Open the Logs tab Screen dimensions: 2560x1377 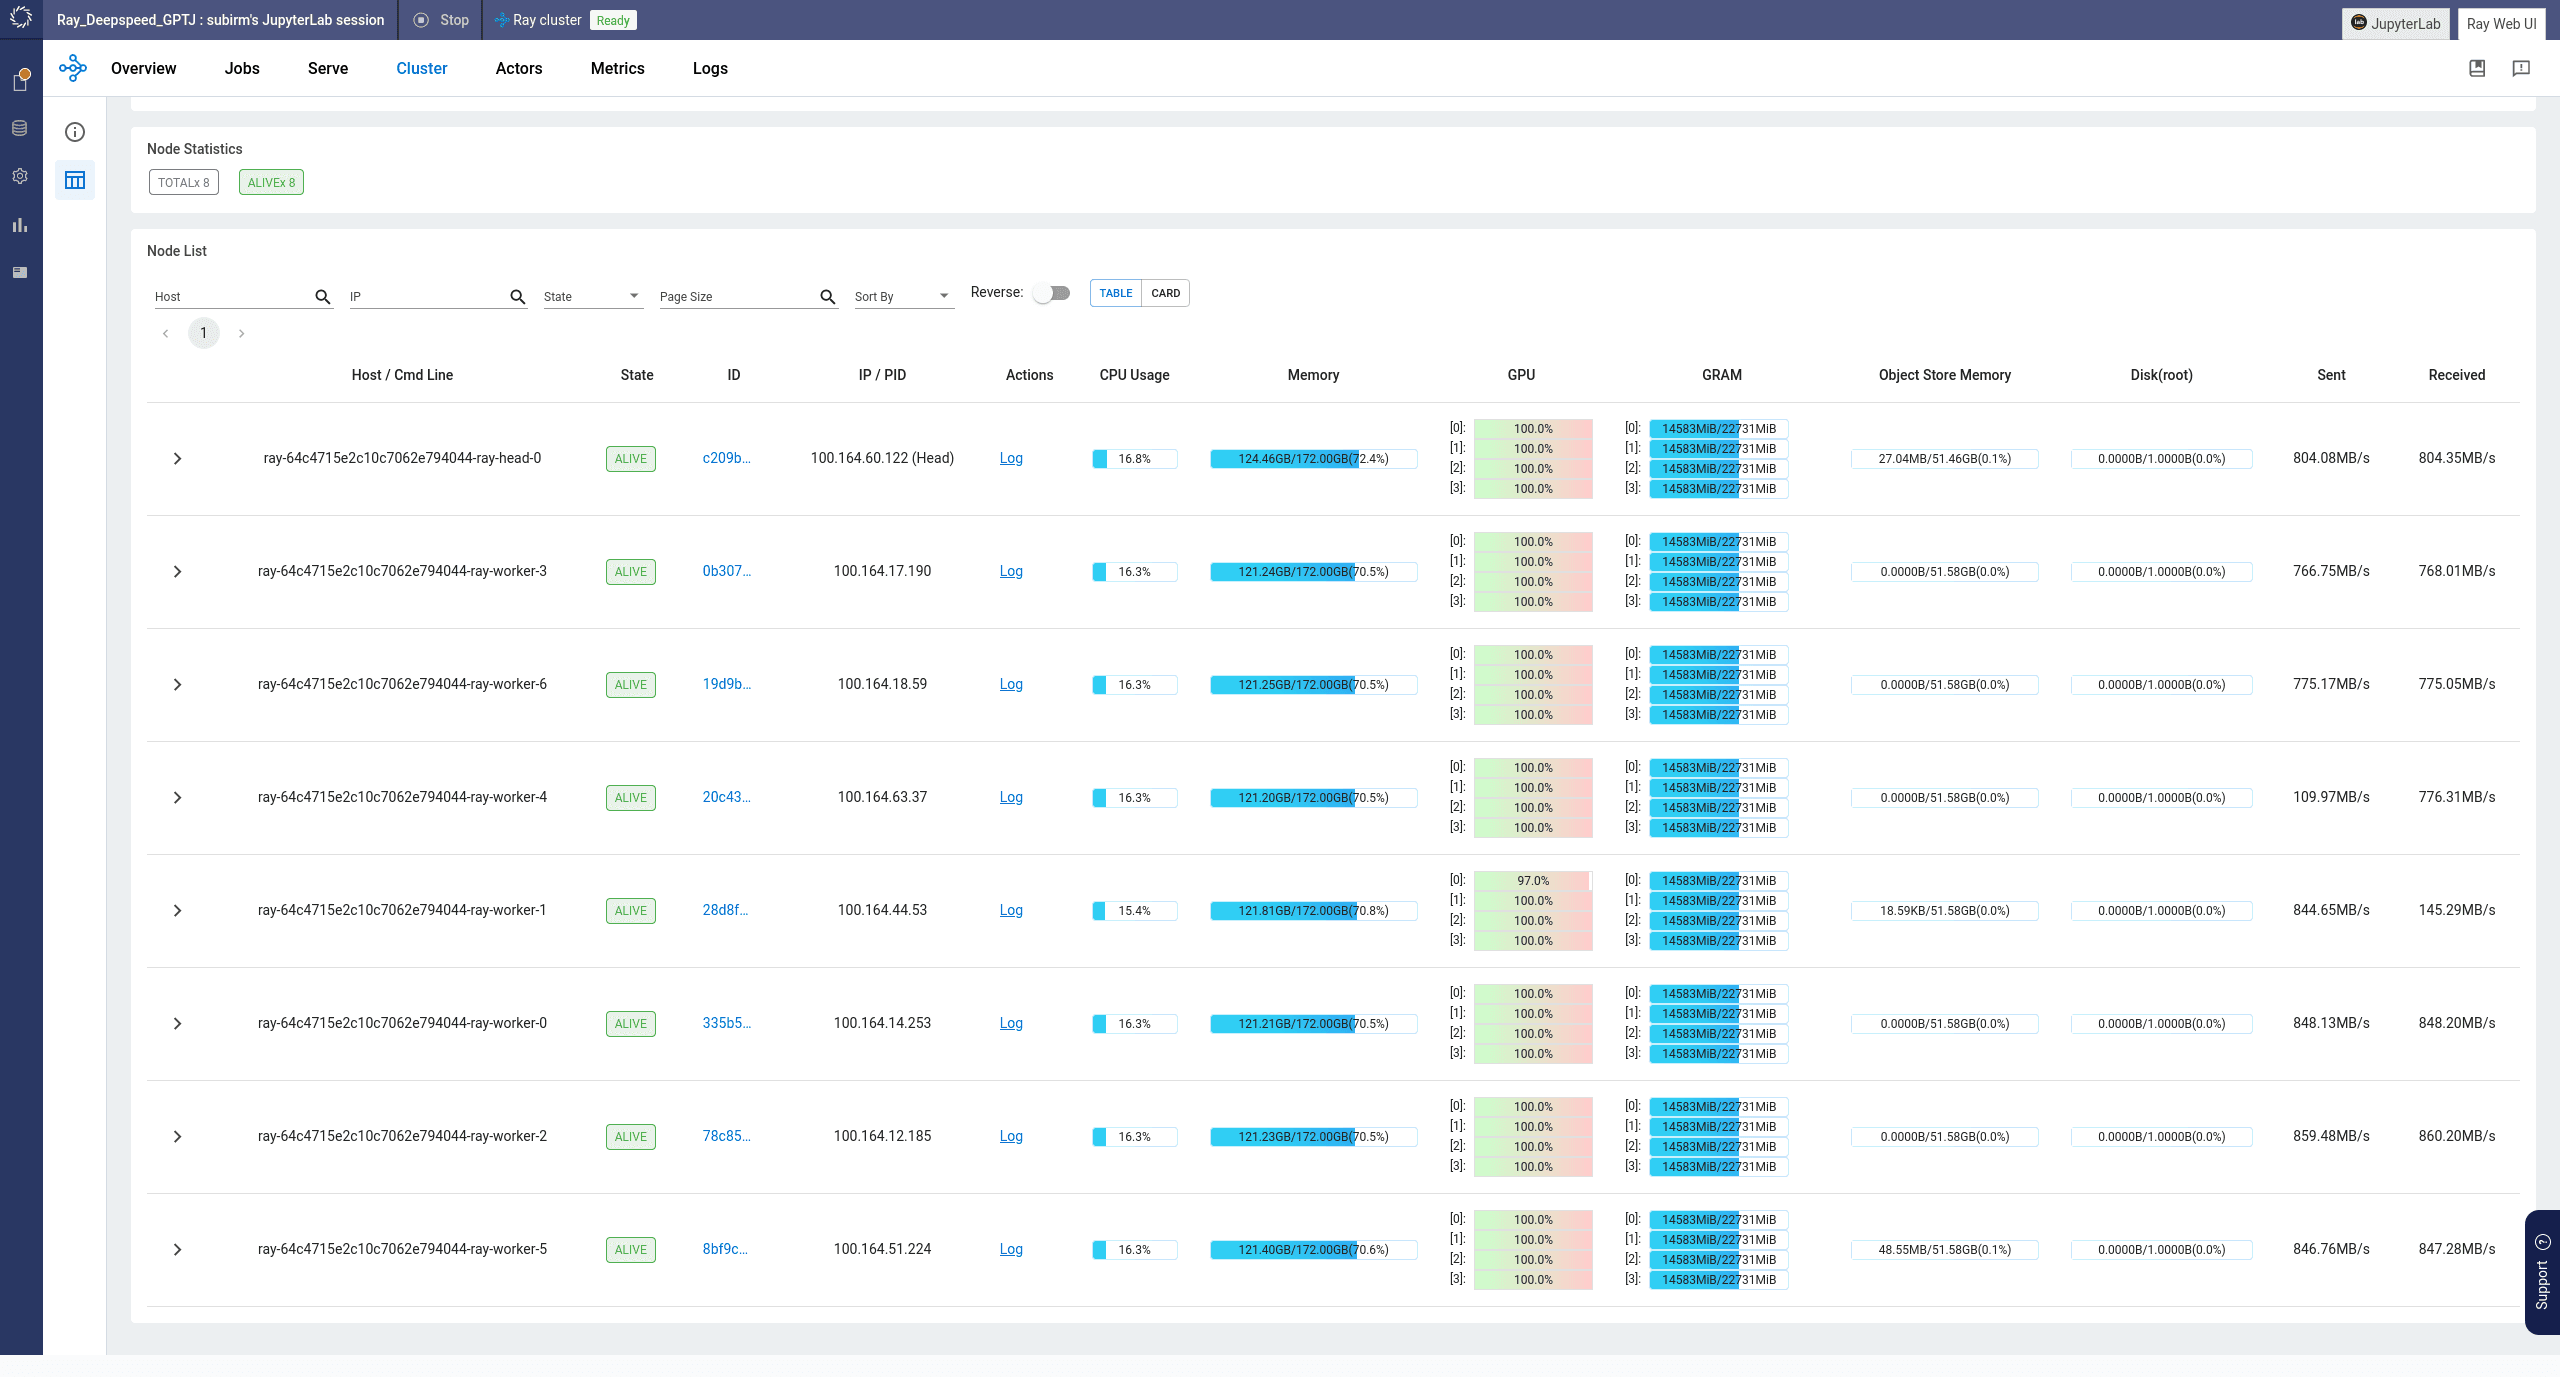pos(710,68)
